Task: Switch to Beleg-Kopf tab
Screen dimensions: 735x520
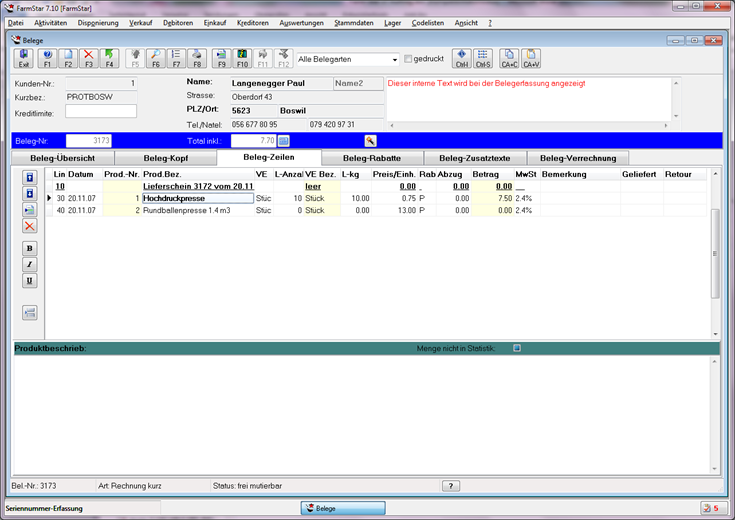Action: click(x=165, y=158)
